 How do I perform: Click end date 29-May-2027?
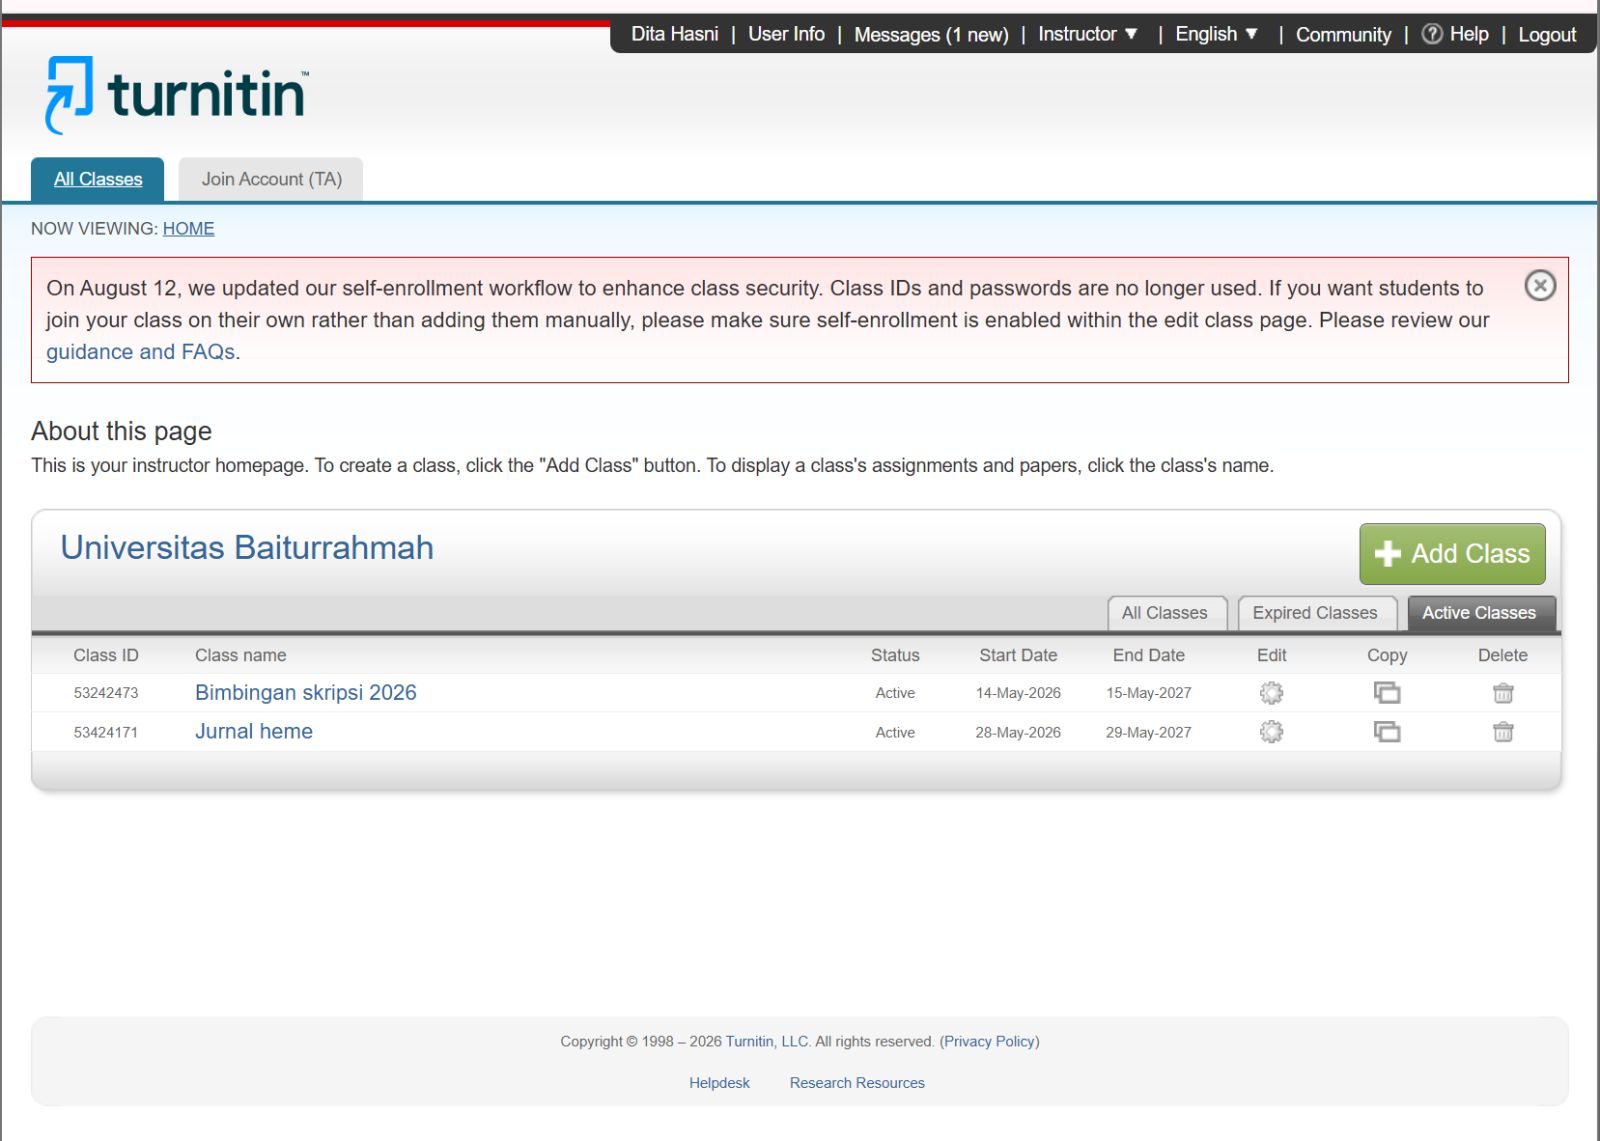point(1148,733)
